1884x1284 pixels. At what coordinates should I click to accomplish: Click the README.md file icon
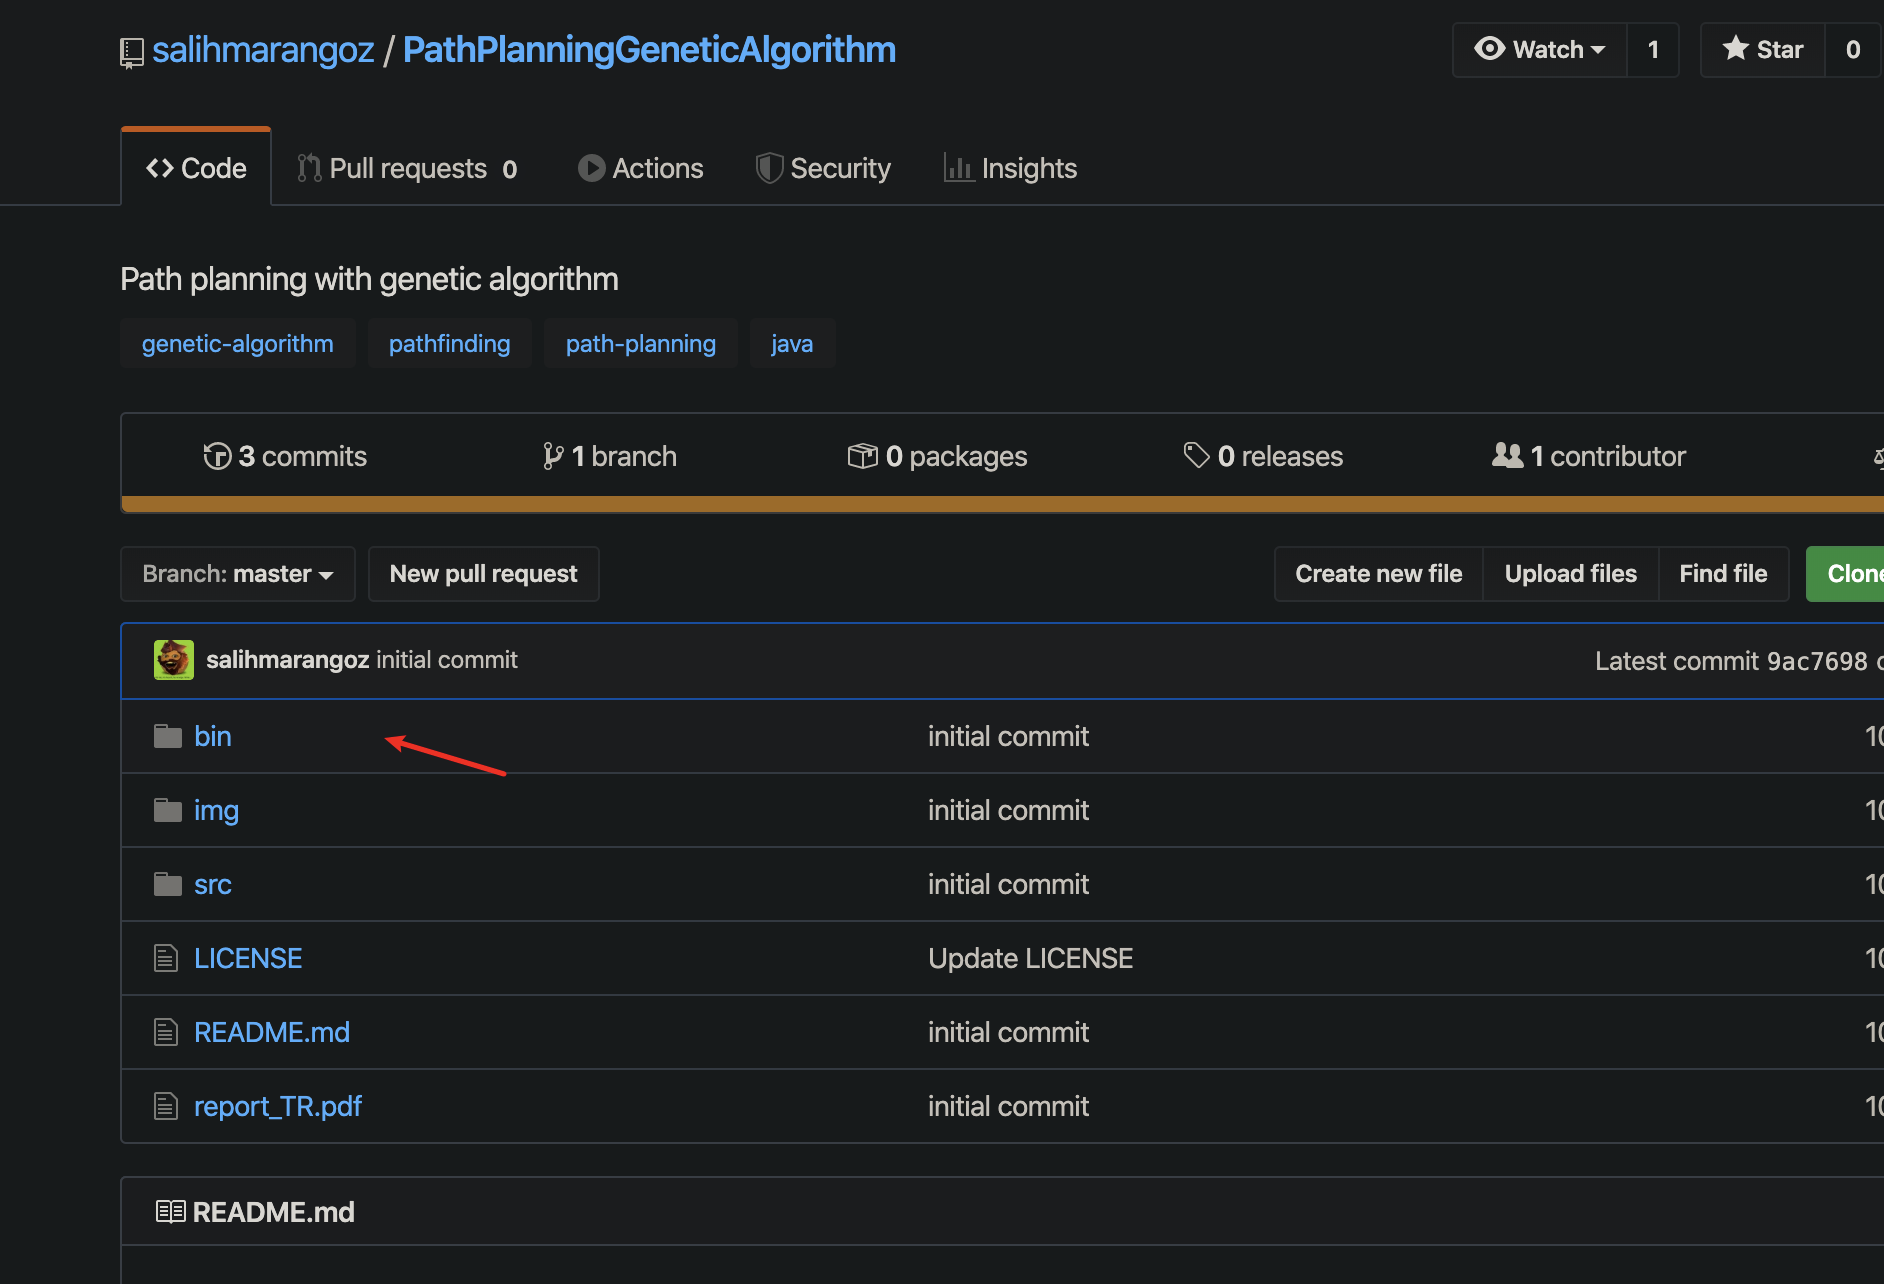pos(166,1032)
